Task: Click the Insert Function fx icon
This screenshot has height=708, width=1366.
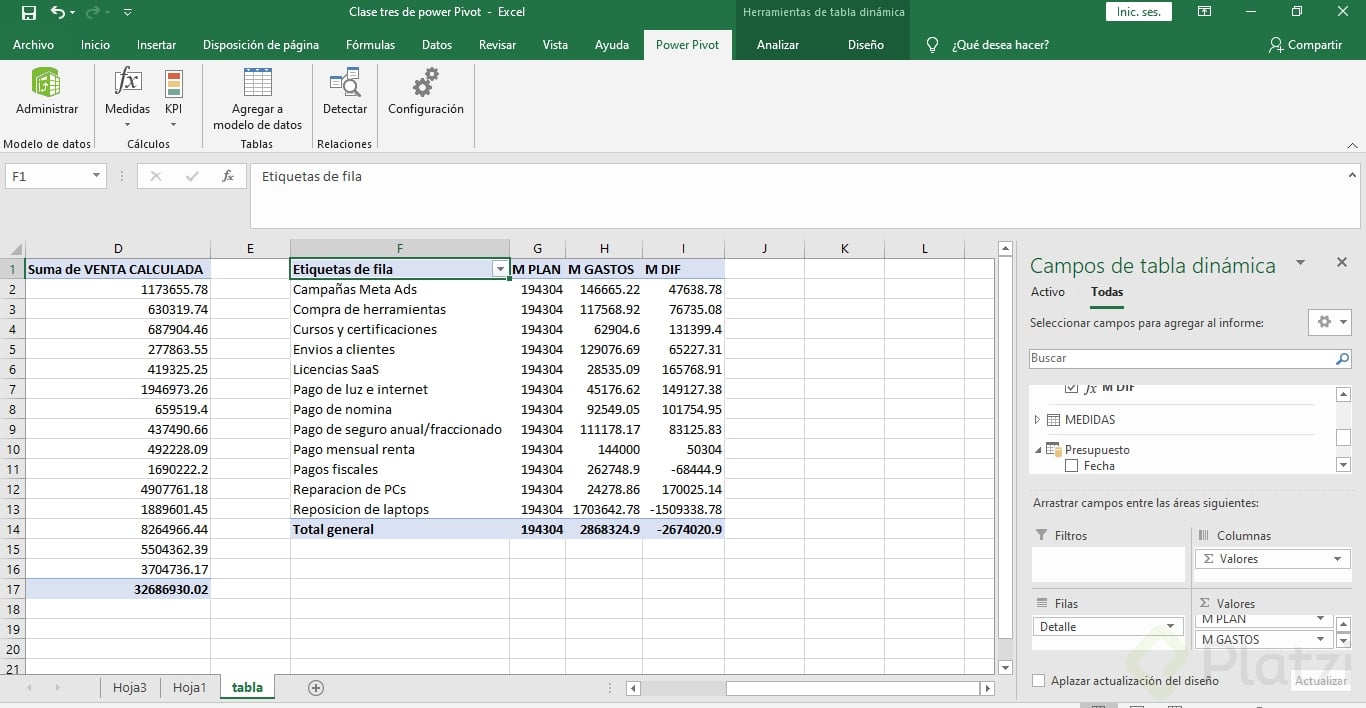Action: tap(228, 176)
